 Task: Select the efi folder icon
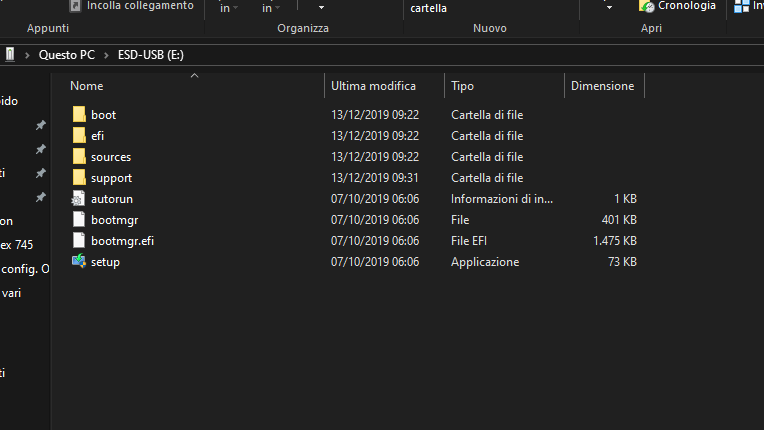coord(79,135)
